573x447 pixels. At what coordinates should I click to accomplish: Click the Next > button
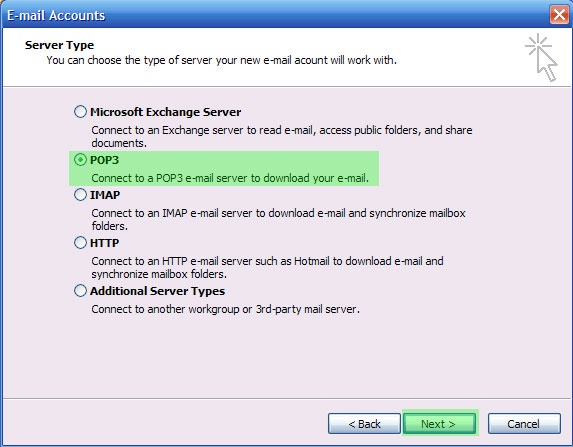(x=440, y=424)
